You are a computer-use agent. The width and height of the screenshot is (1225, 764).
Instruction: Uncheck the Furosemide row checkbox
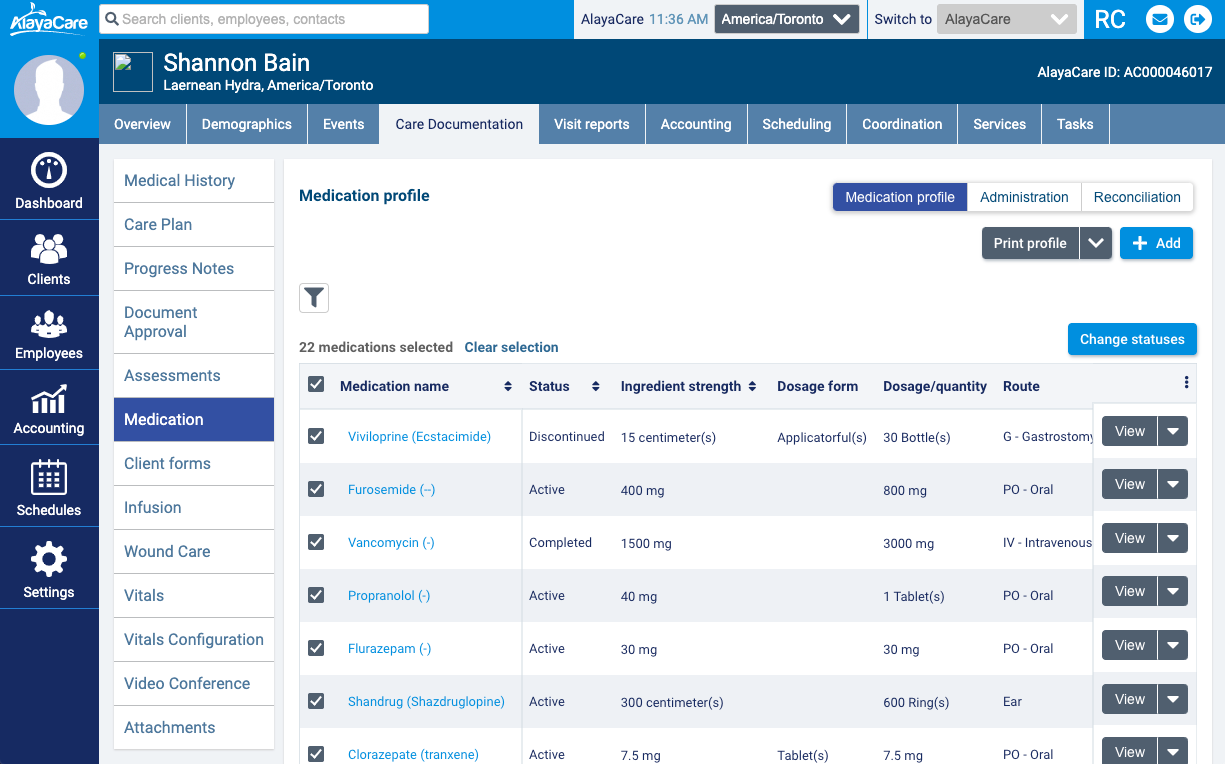pos(316,489)
